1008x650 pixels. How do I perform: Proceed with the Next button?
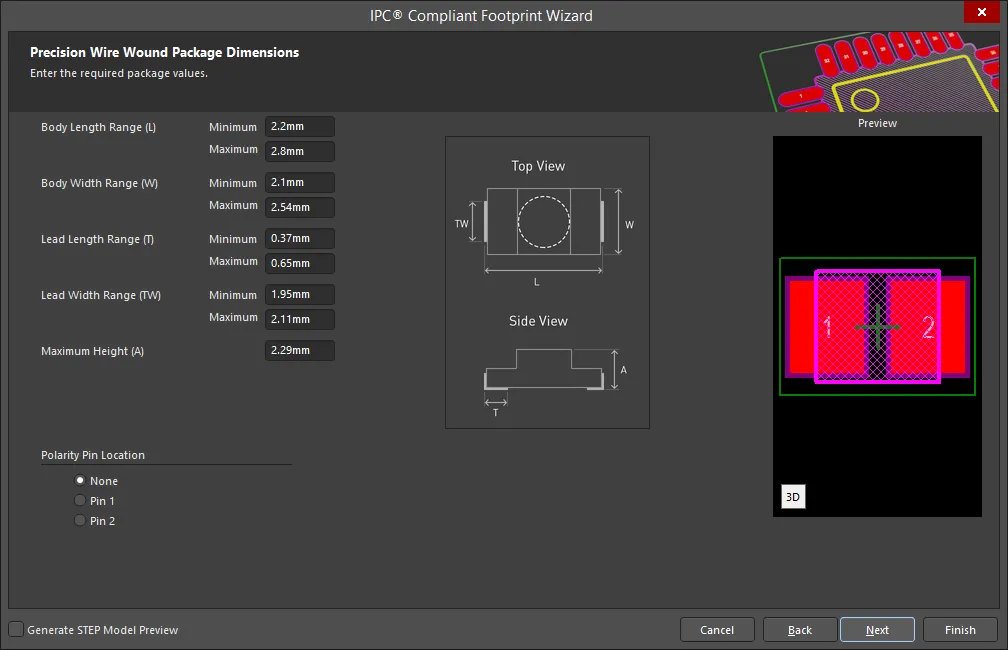pyautogui.click(x=877, y=630)
